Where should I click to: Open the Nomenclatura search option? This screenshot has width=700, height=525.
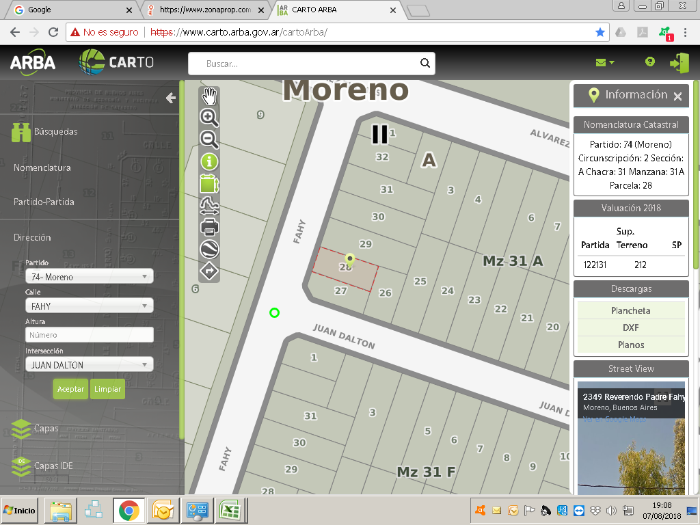pyautogui.click(x=42, y=168)
